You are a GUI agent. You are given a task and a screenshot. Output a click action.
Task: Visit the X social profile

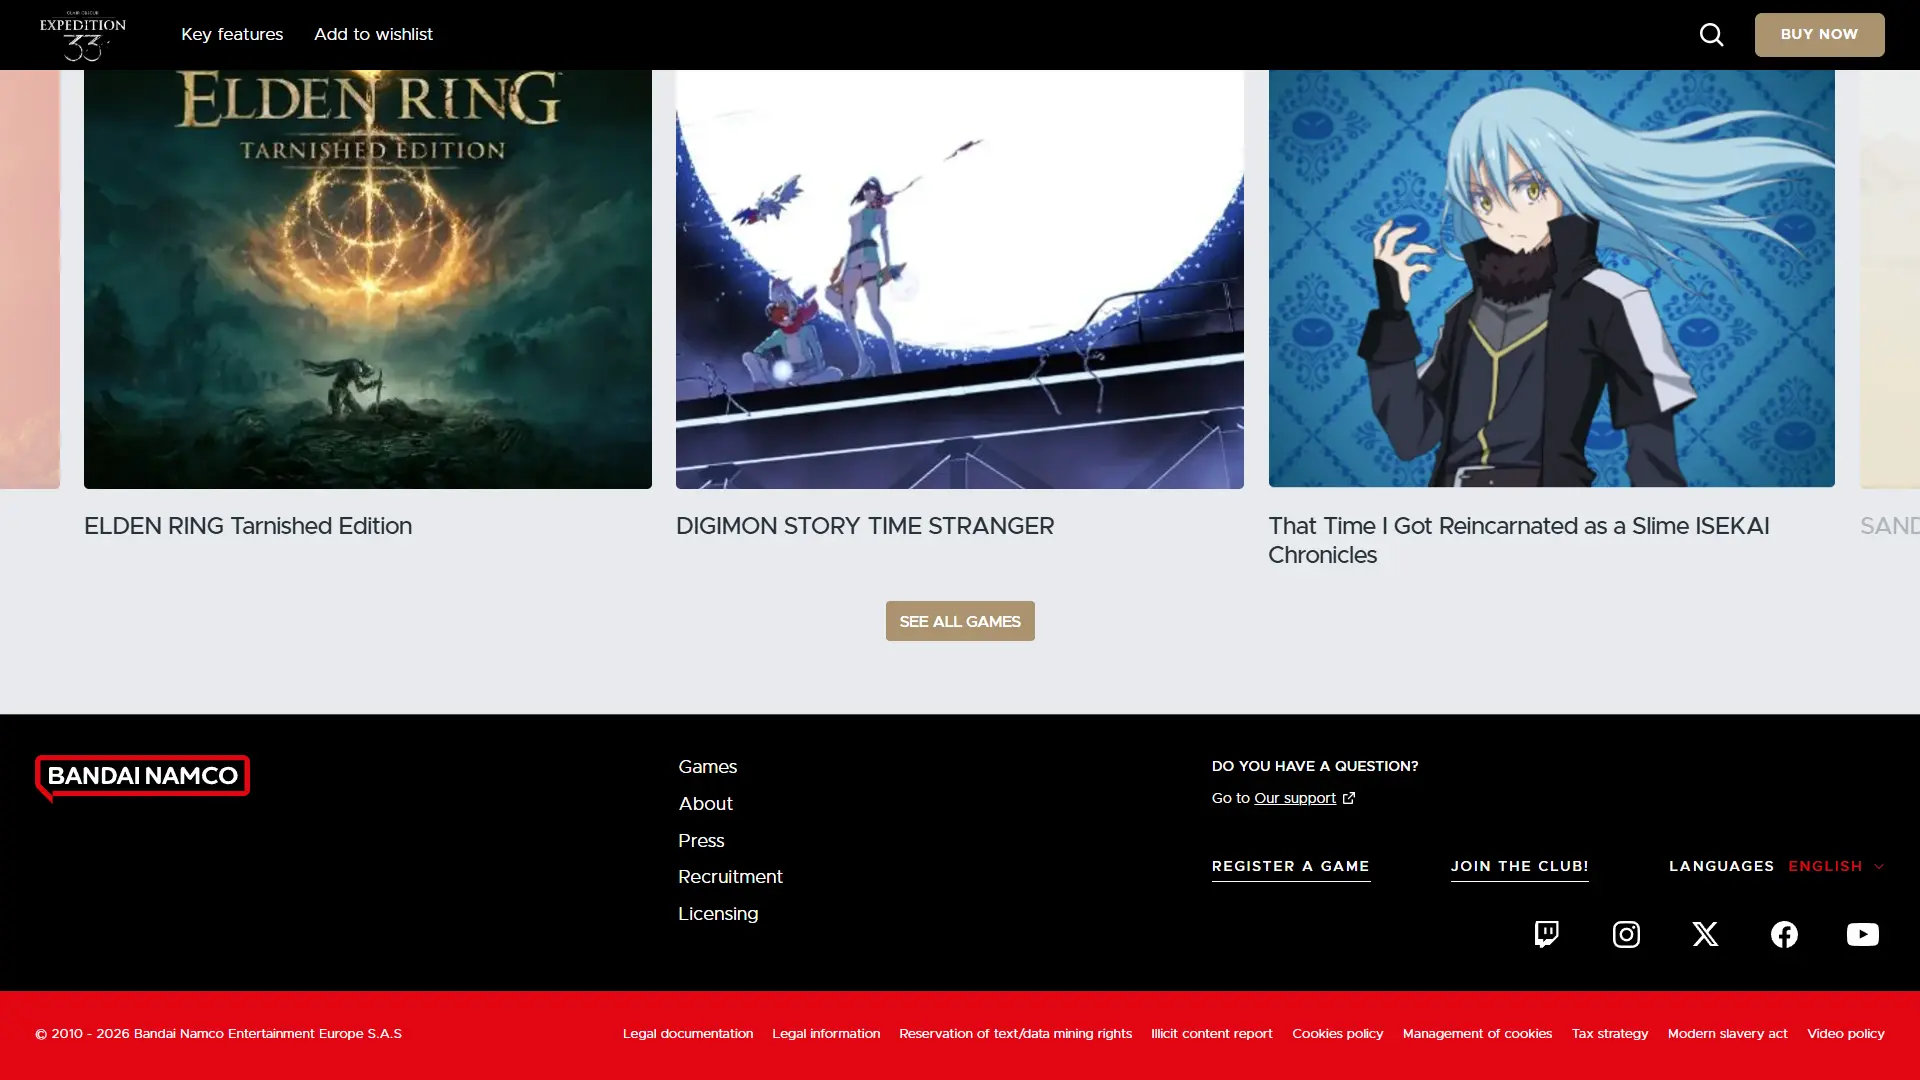click(x=1705, y=934)
